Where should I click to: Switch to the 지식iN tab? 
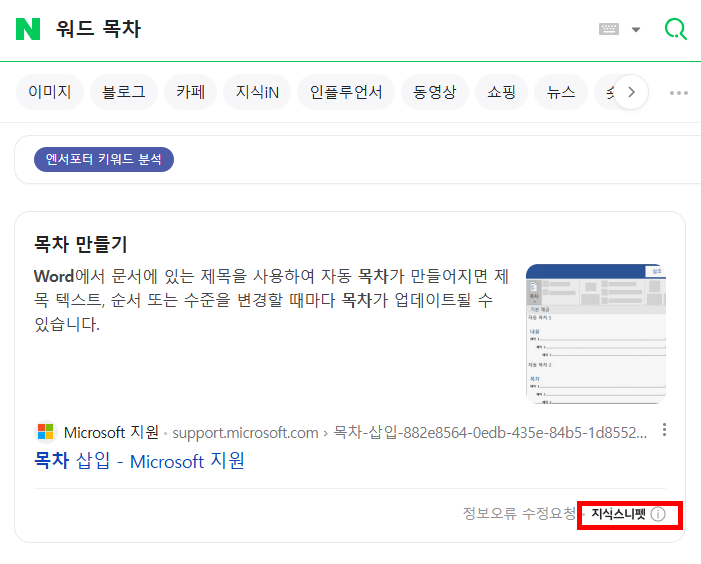257,92
